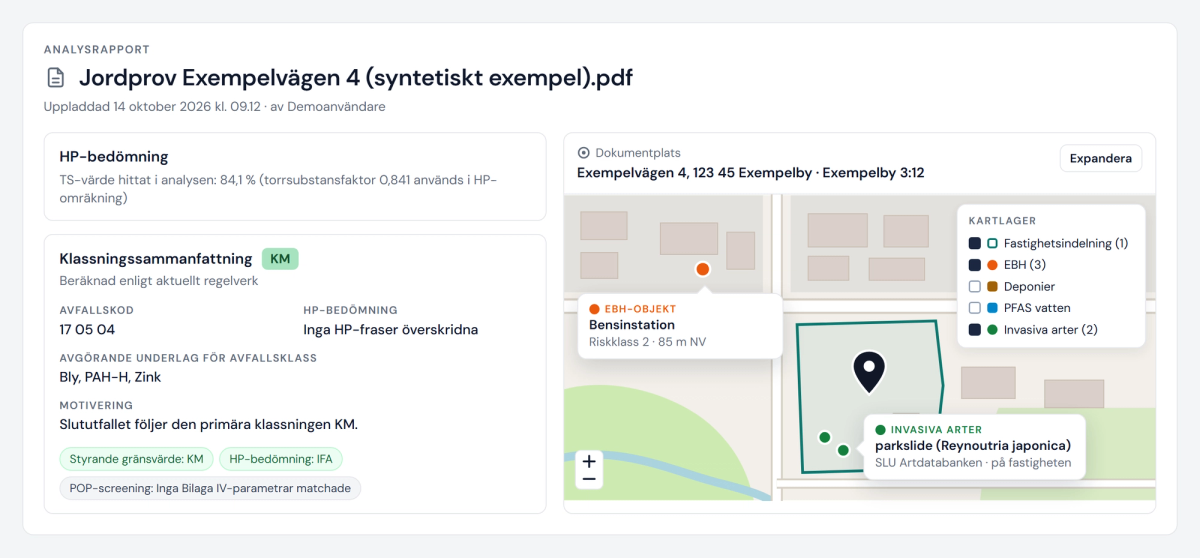Viewport: 1200px width, 558px height.
Task: Click the blue PFAS vatten legend swatch
Action: click(x=992, y=308)
